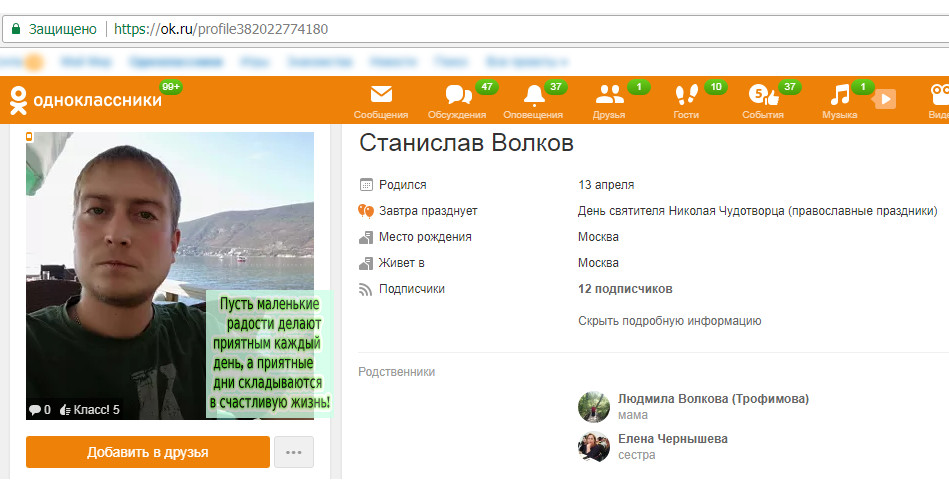This screenshot has height=496, width=949.
Task: Click the 47 badge on Обсуждения
Action: pyautogui.click(x=487, y=87)
